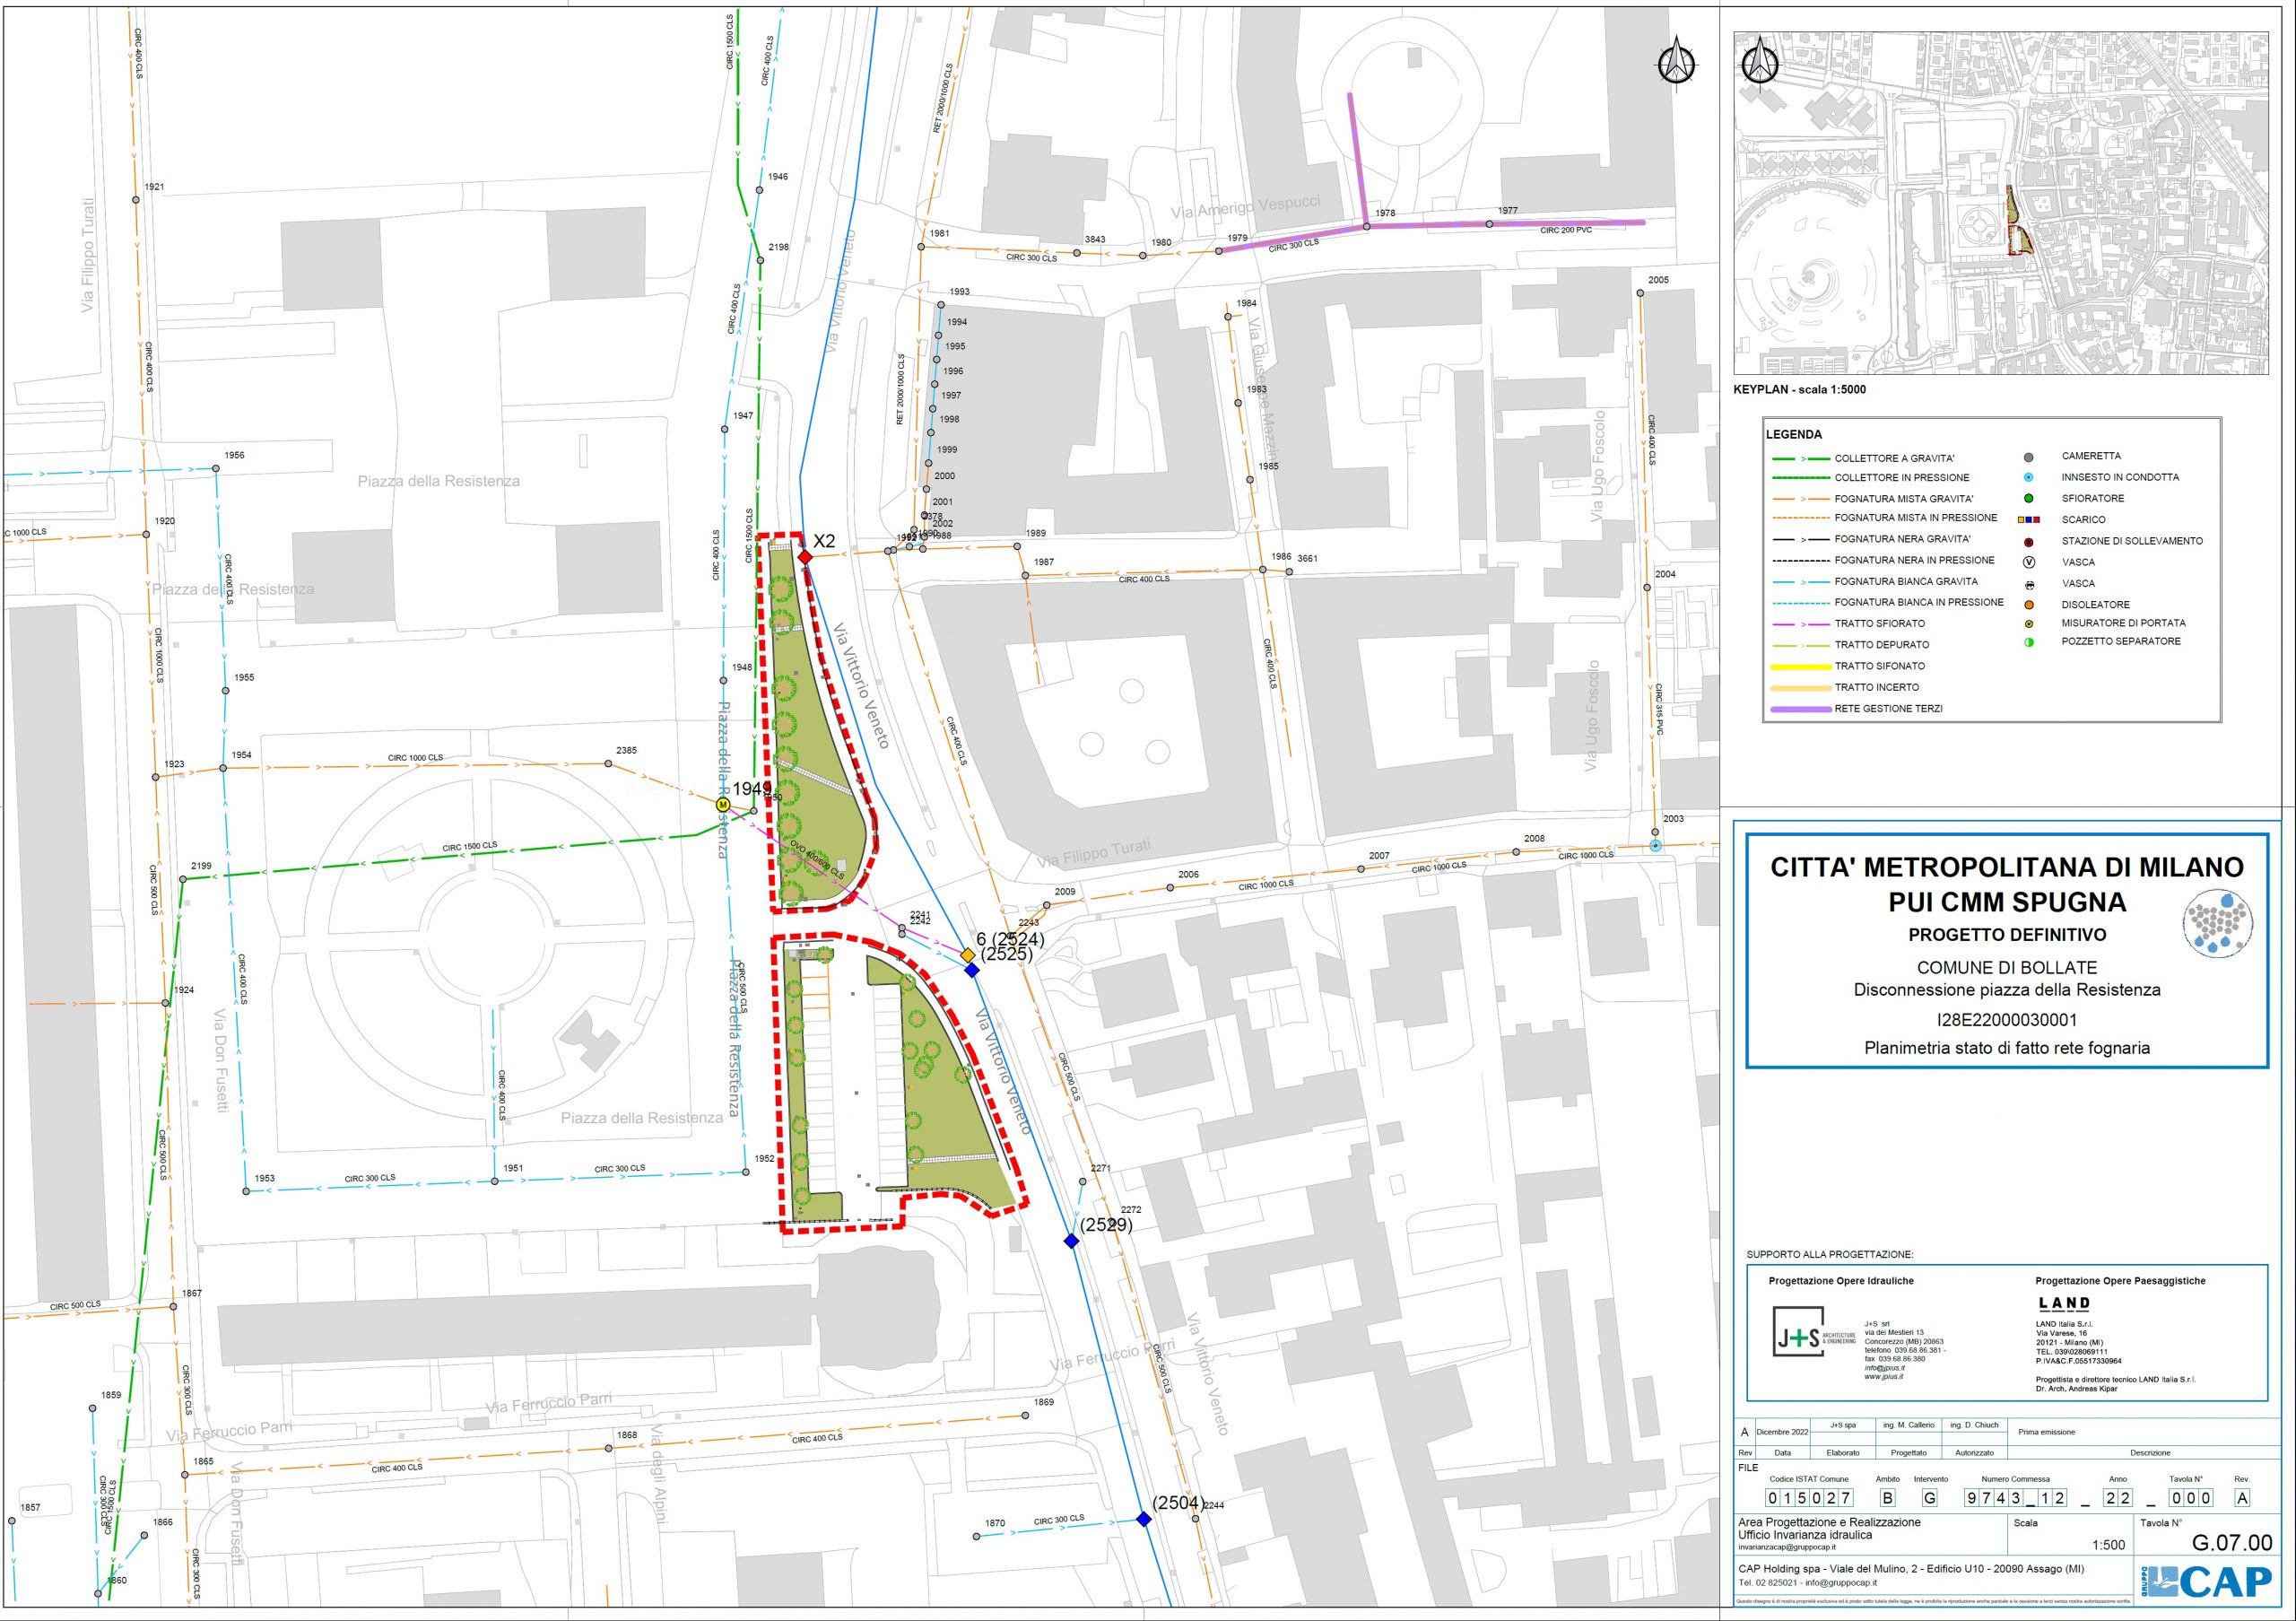The height and width of the screenshot is (1621, 2296).
Task: Click the purple Rete gestione terzi legend line
Action: (1799, 709)
